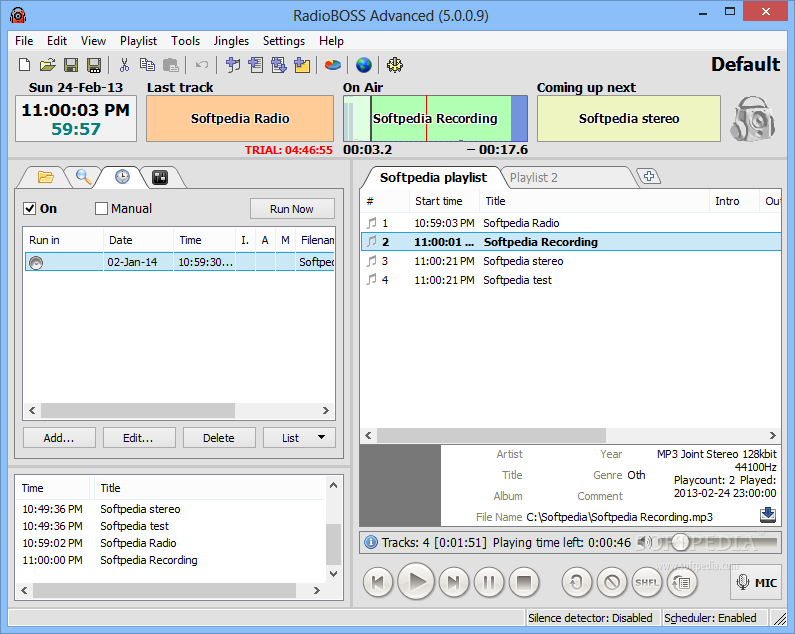Viewport: 795px width, 634px height.
Task: Delete the selected scheduler event
Action: (x=219, y=438)
